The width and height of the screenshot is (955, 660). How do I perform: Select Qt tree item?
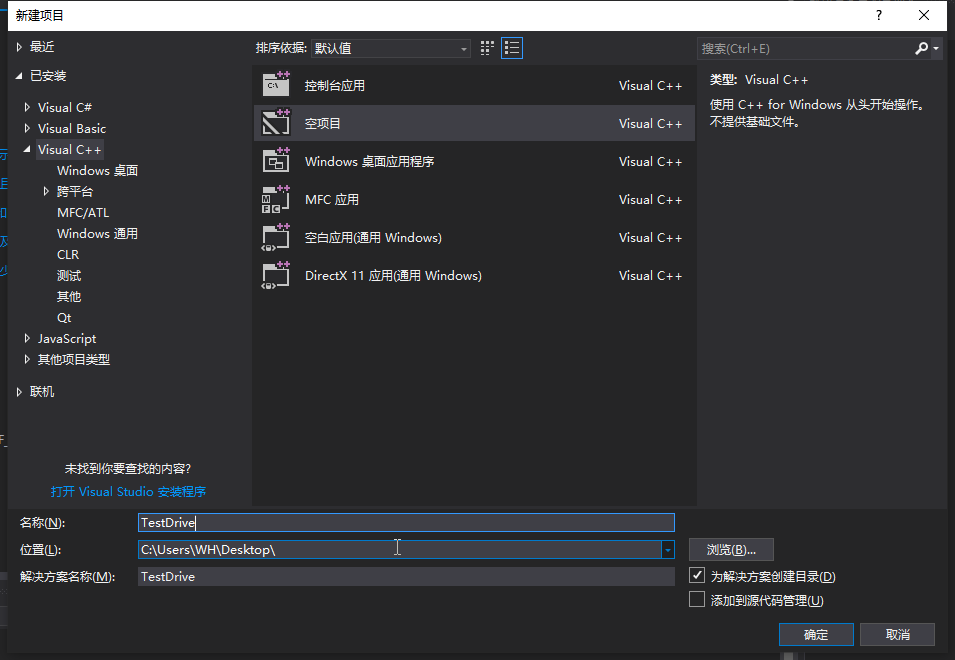[64, 317]
